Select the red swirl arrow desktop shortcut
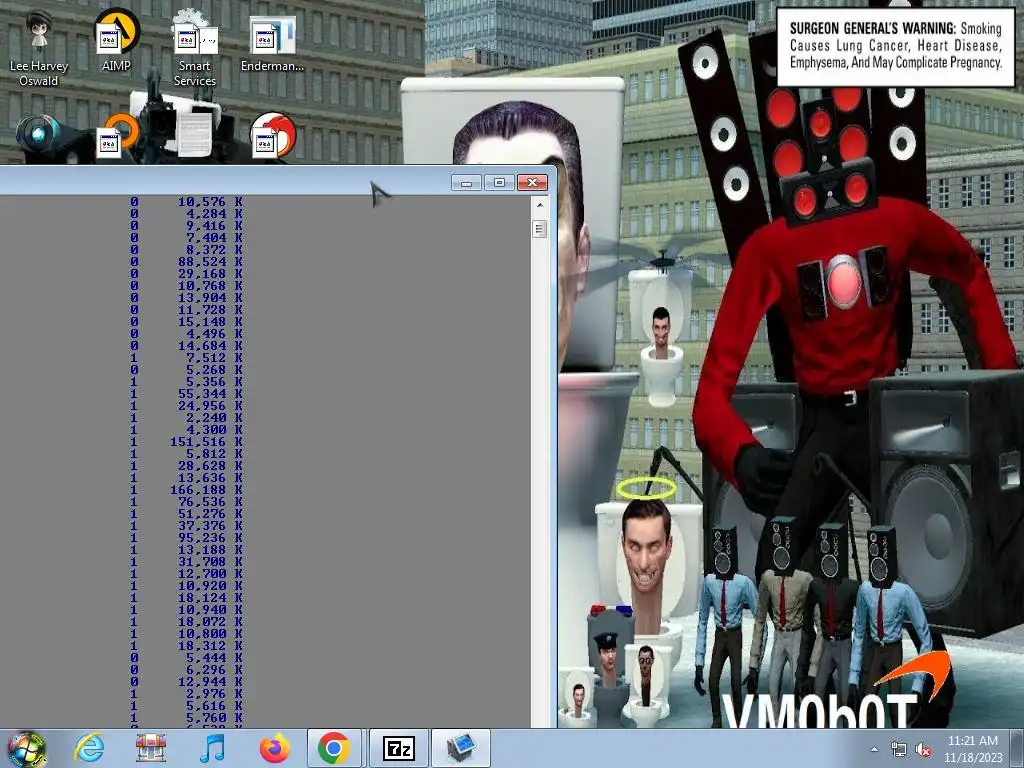 pyautogui.click(x=273, y=135)
